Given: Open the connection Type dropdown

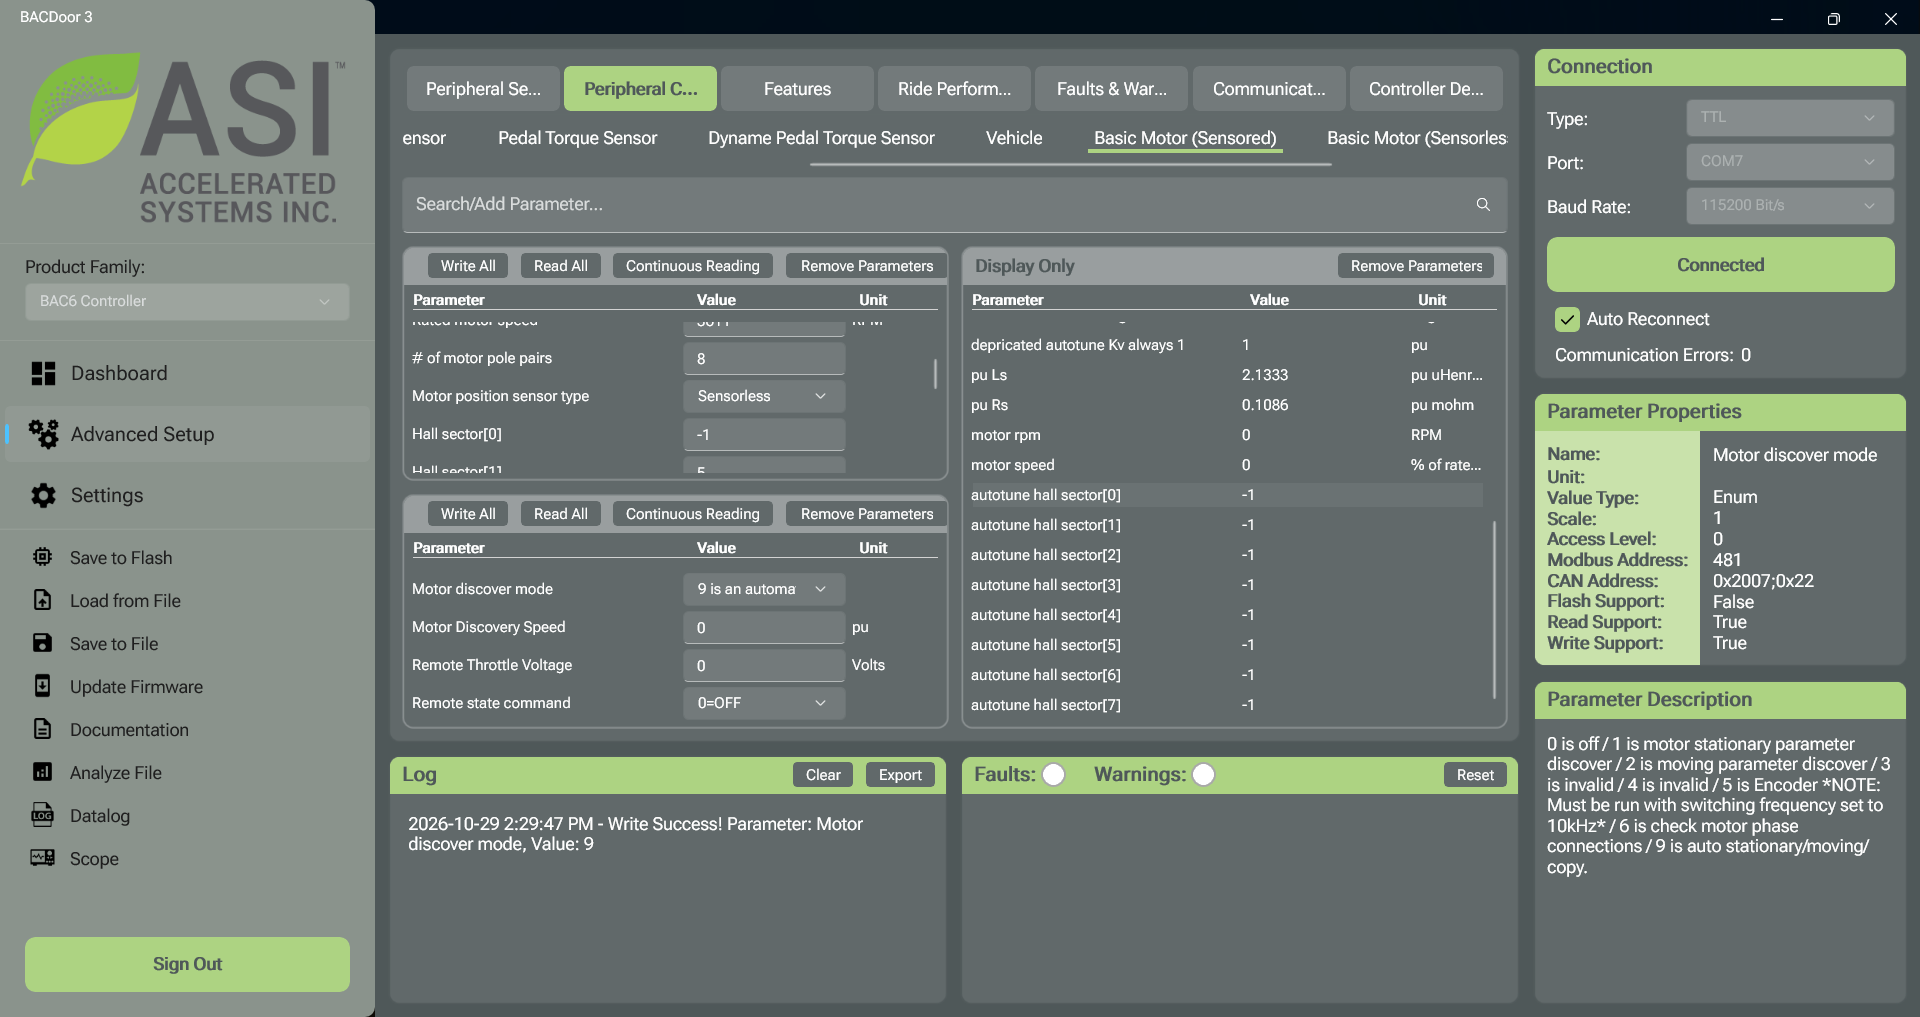Looking at the screenshot, I should click(1790, 118).
